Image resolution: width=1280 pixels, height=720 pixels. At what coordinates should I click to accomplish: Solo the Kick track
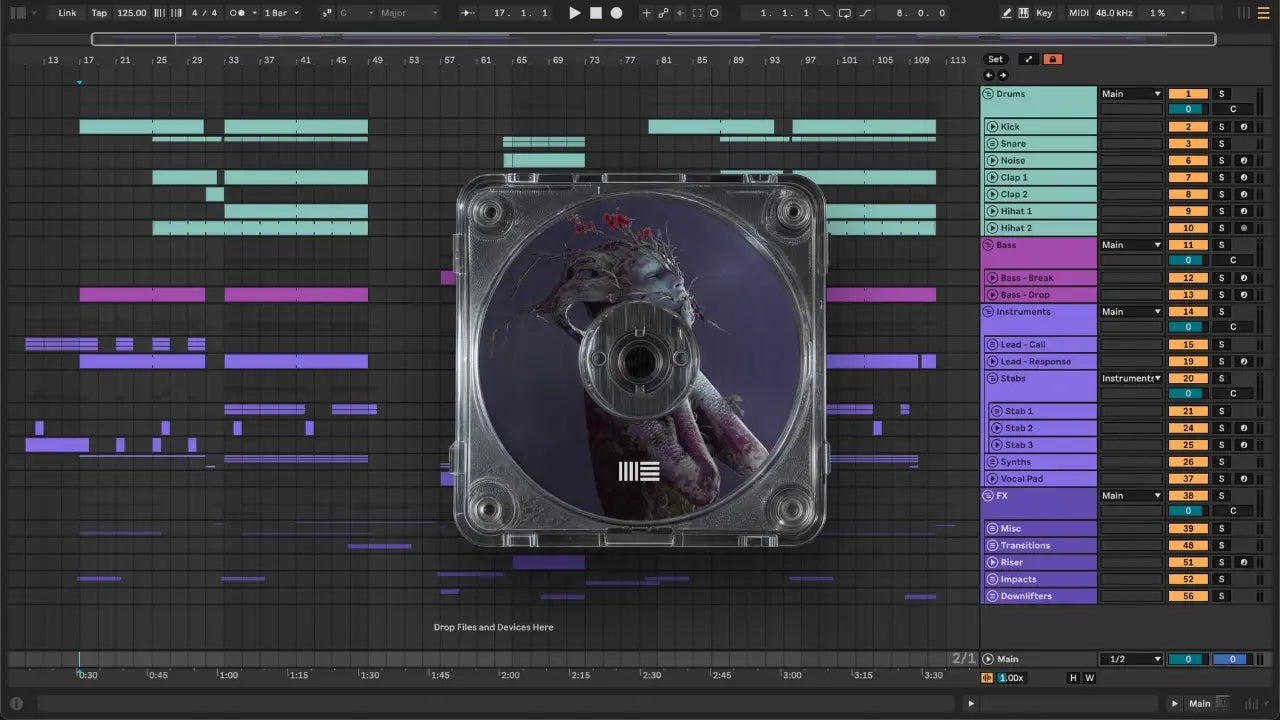(1221, 127)
